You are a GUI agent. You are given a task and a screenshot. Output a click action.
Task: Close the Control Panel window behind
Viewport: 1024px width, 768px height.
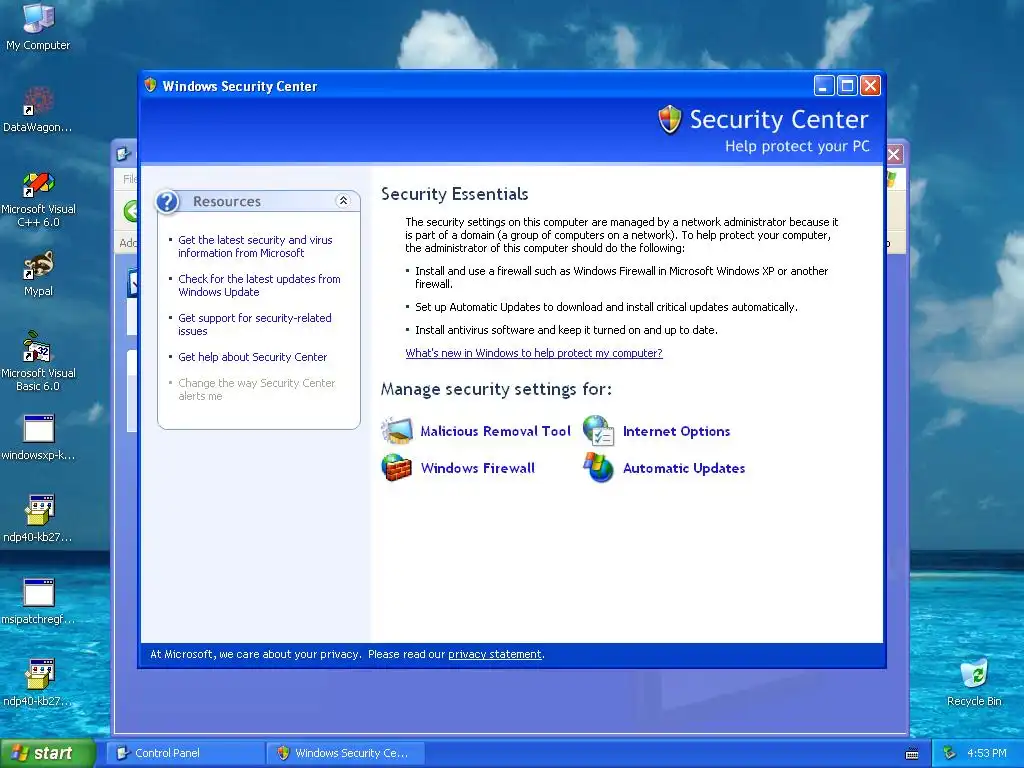tap(894, 155)
